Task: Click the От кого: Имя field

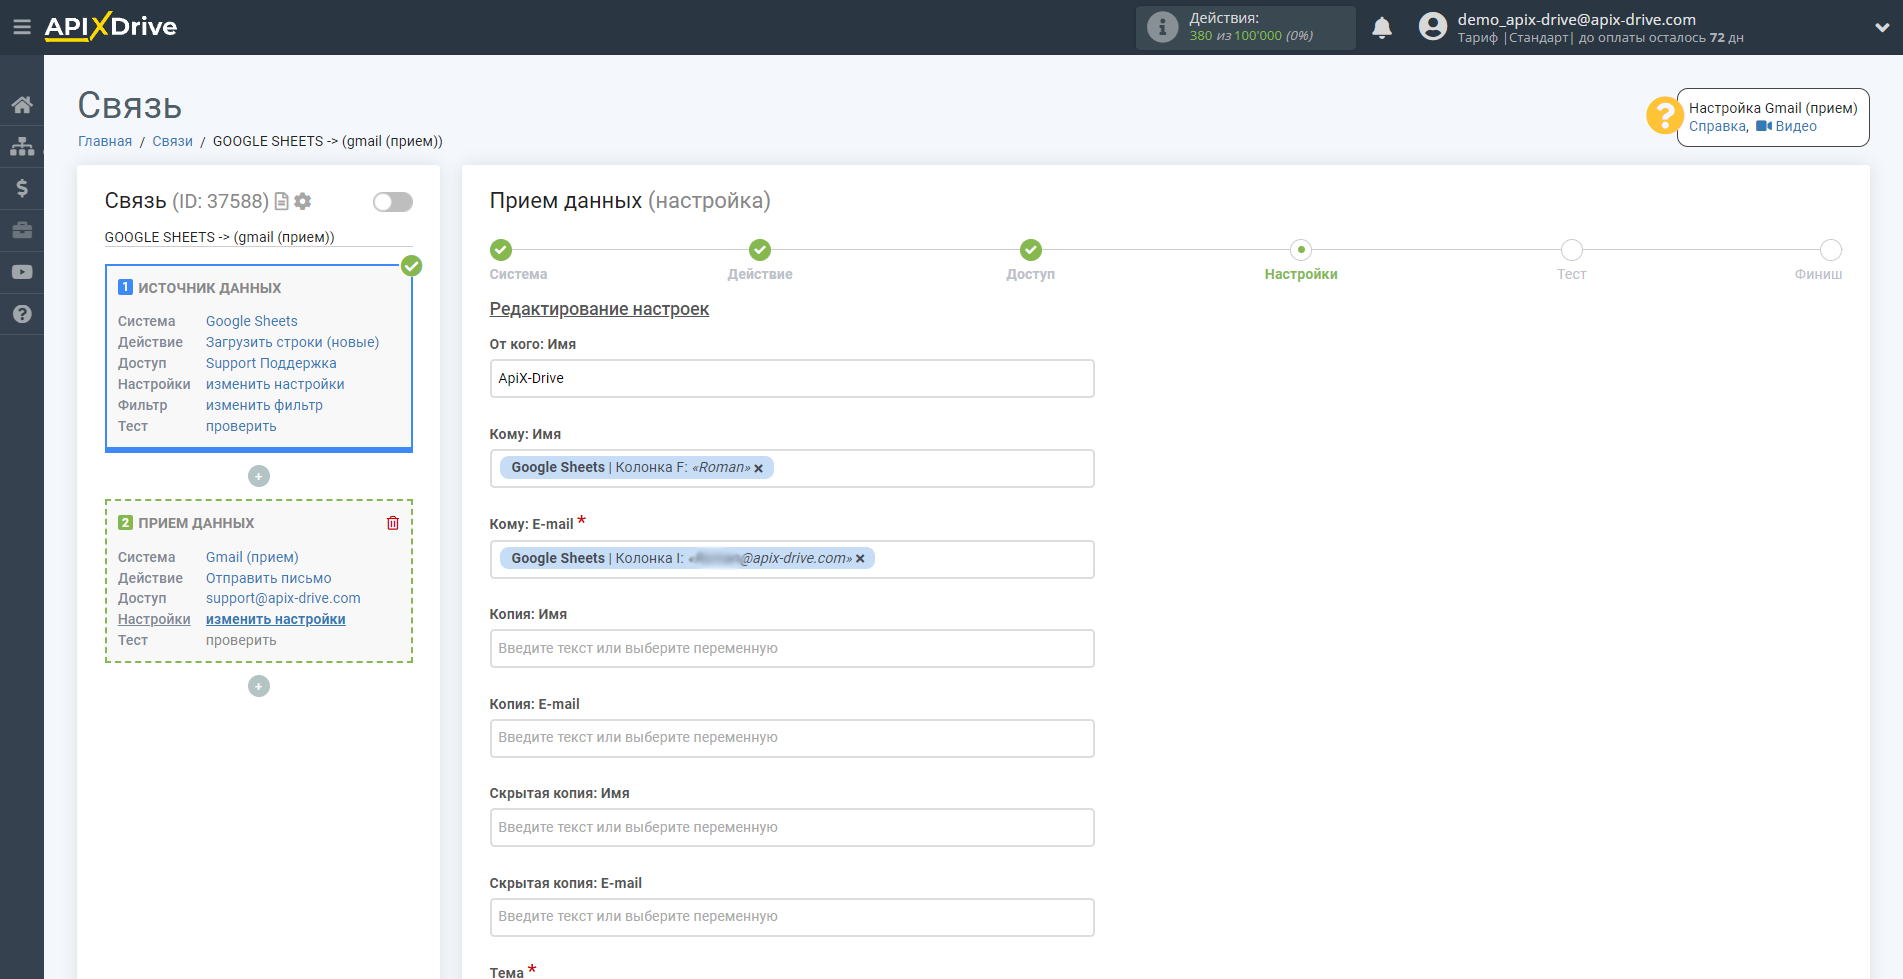Action: tap(792, 379)
